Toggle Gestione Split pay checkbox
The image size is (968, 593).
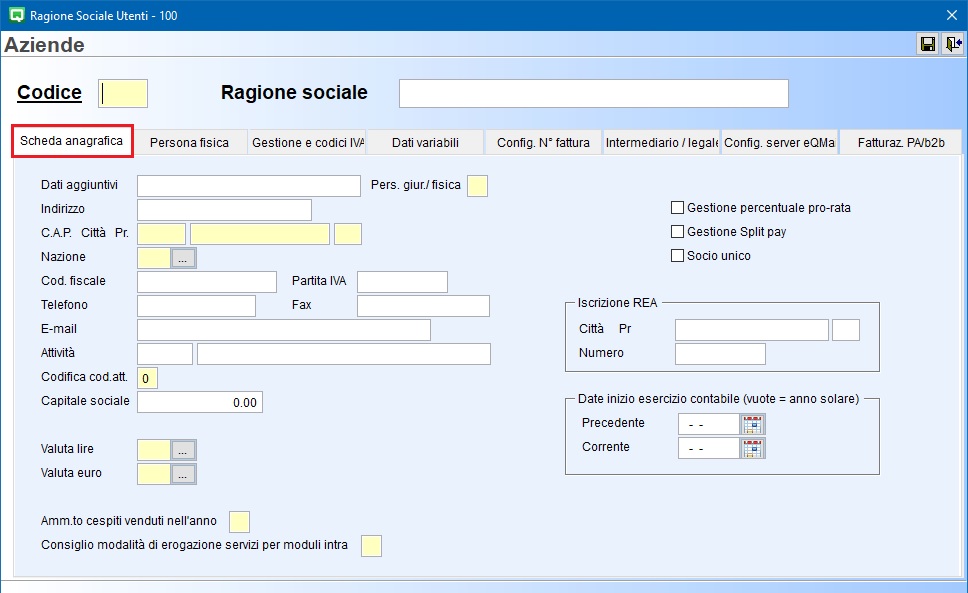[x=677, y=231]
